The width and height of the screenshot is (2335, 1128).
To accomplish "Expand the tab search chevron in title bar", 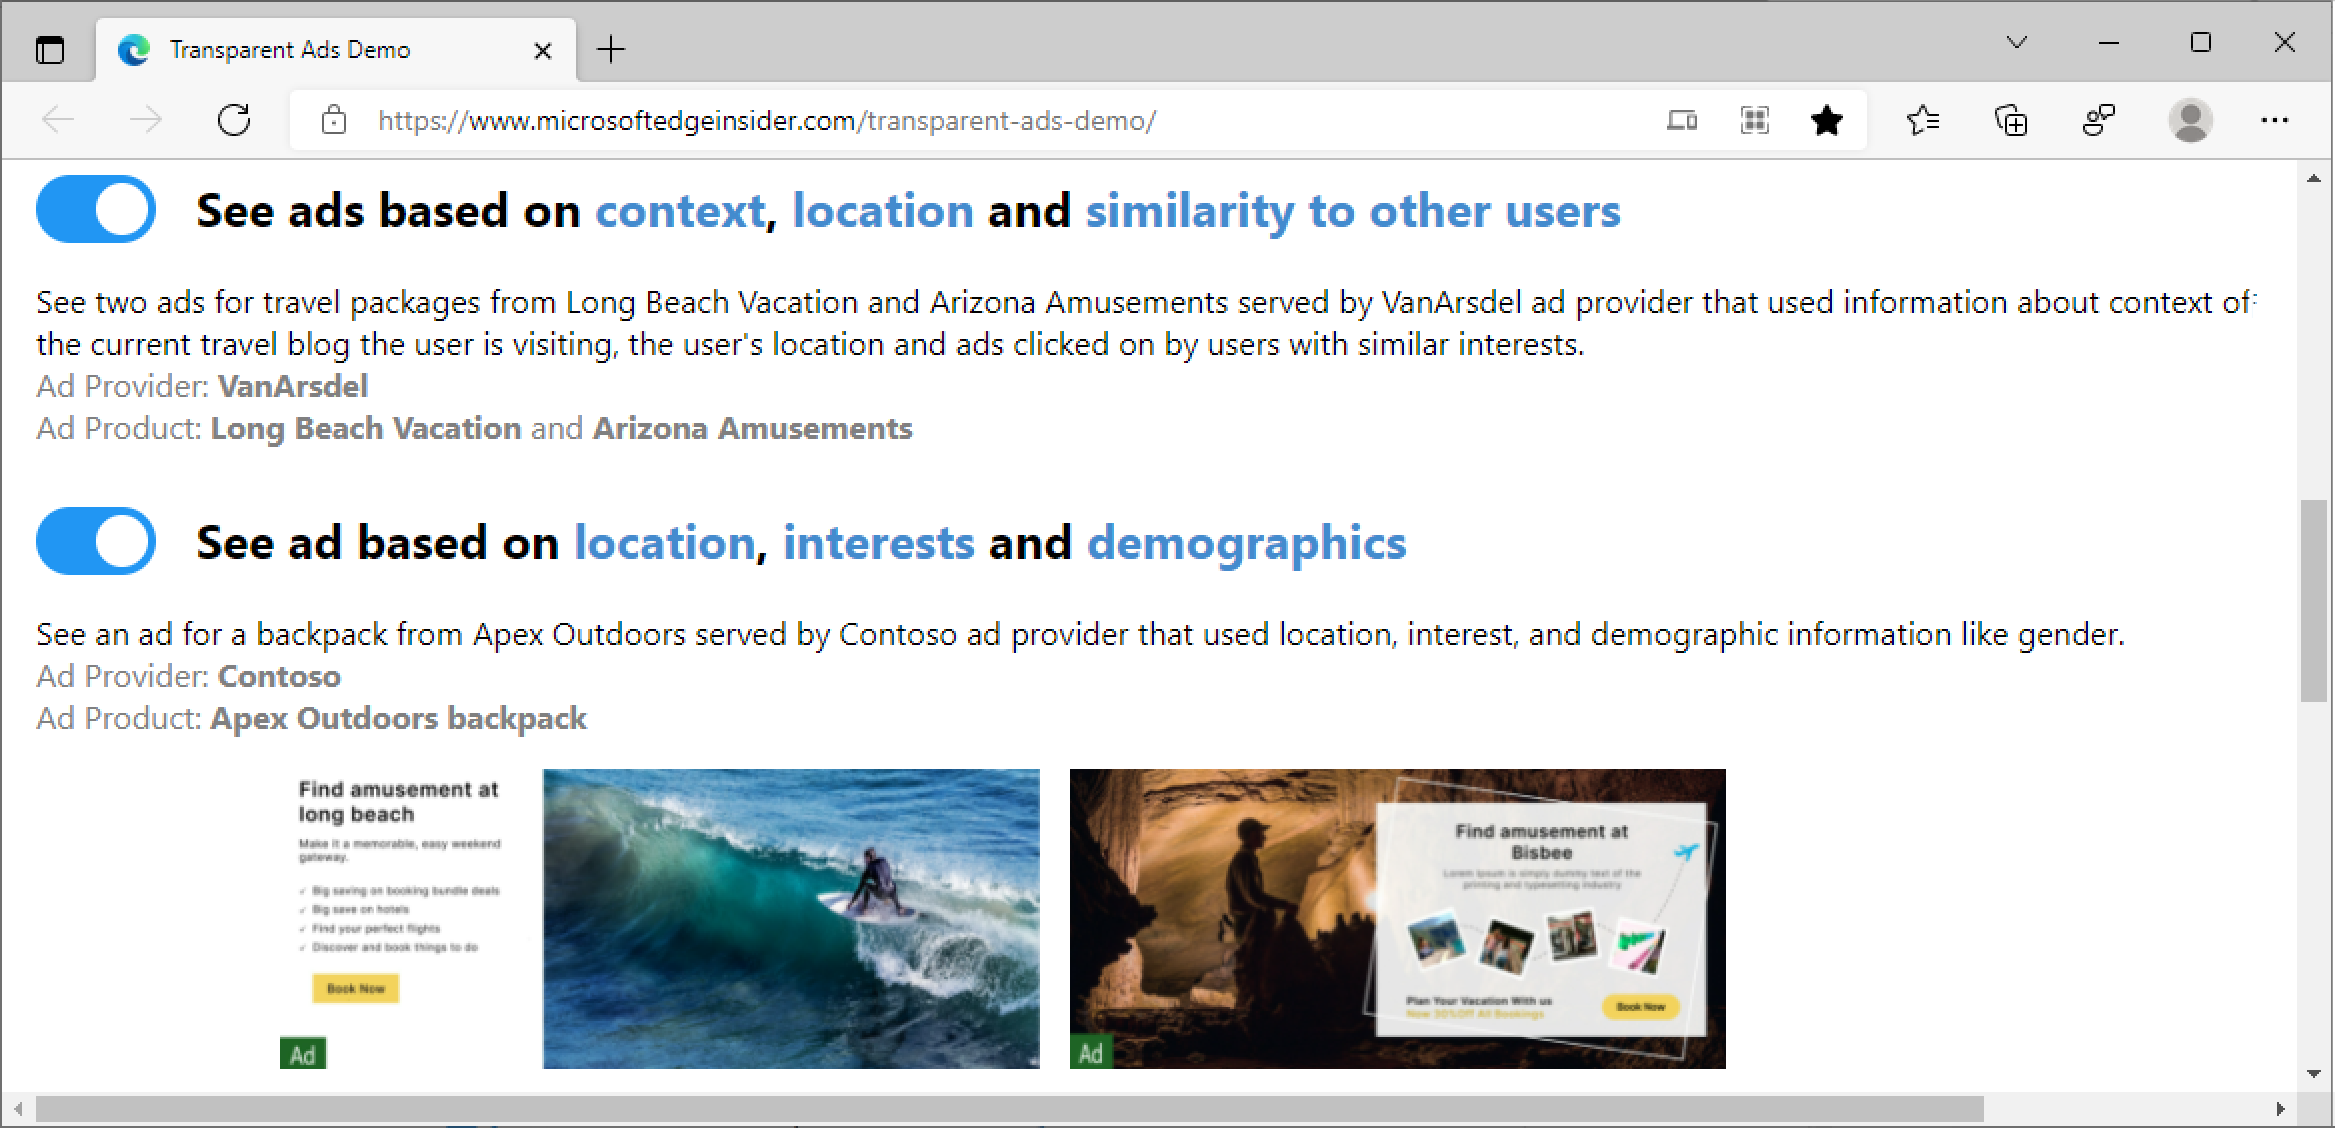I will 2017,42.
